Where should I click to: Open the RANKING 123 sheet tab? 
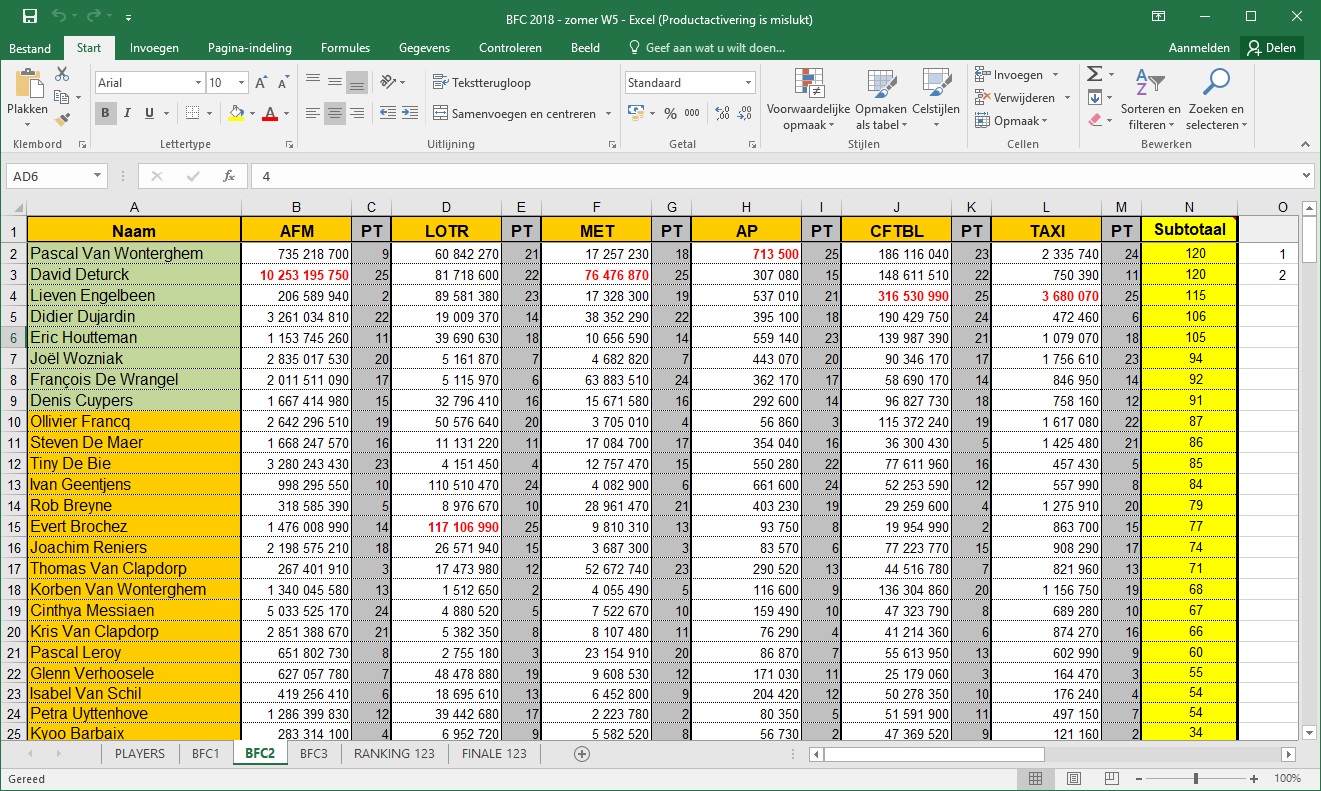click(x=394, y=754)
